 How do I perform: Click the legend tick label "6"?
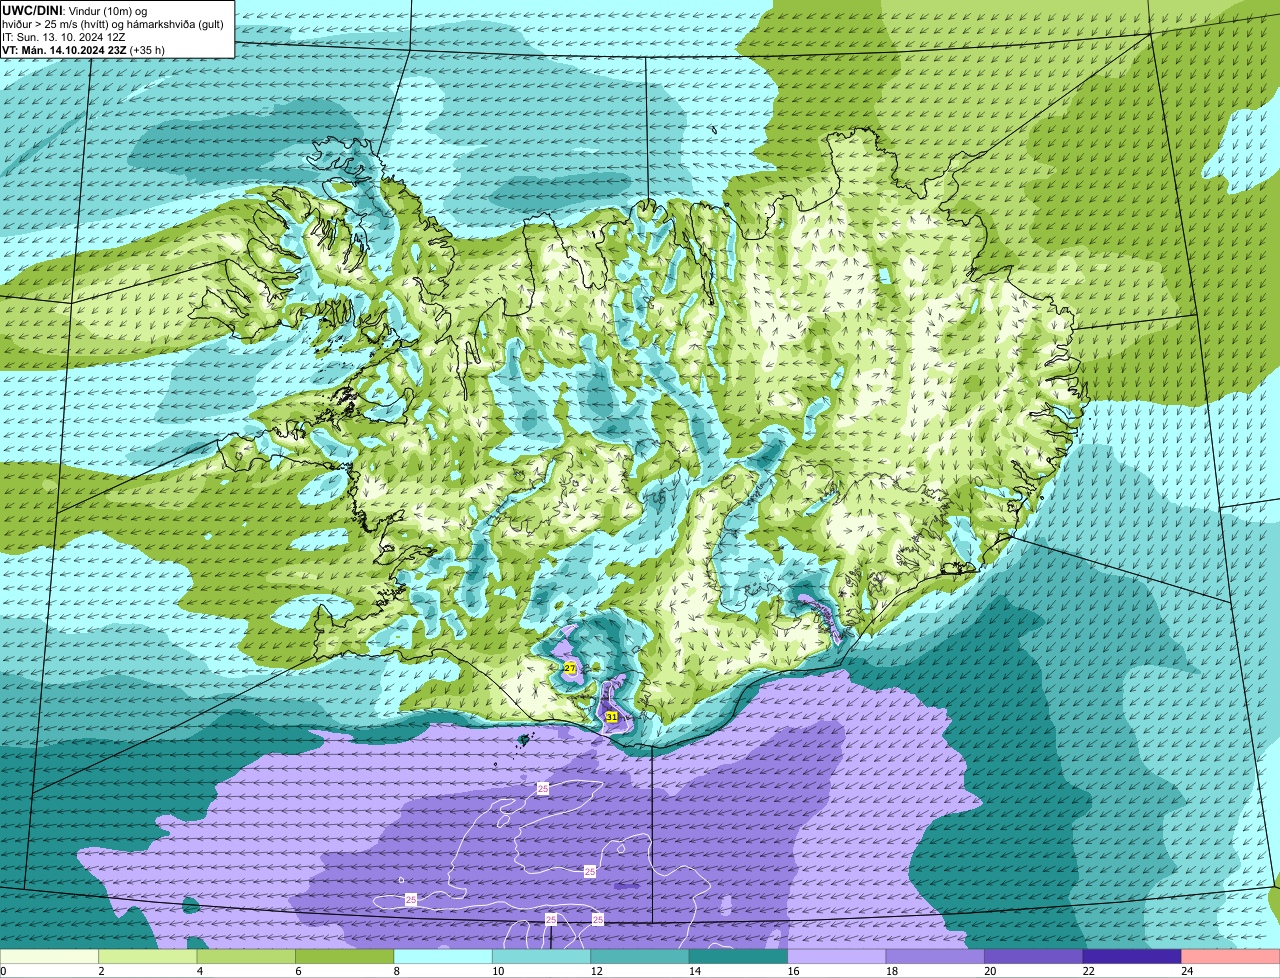pyautogui.click(x=297, y=971)
